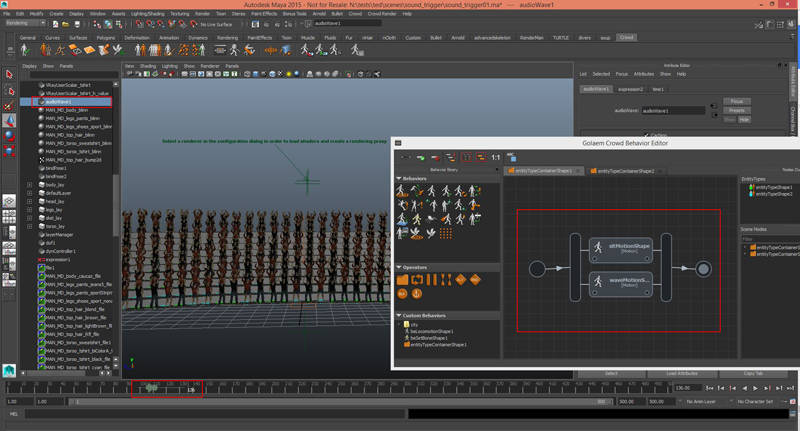The height and width of the screenshot is (431, 800).
Task: Switch to entityTypeContainerShape2 tab
Action: (626, 171)
